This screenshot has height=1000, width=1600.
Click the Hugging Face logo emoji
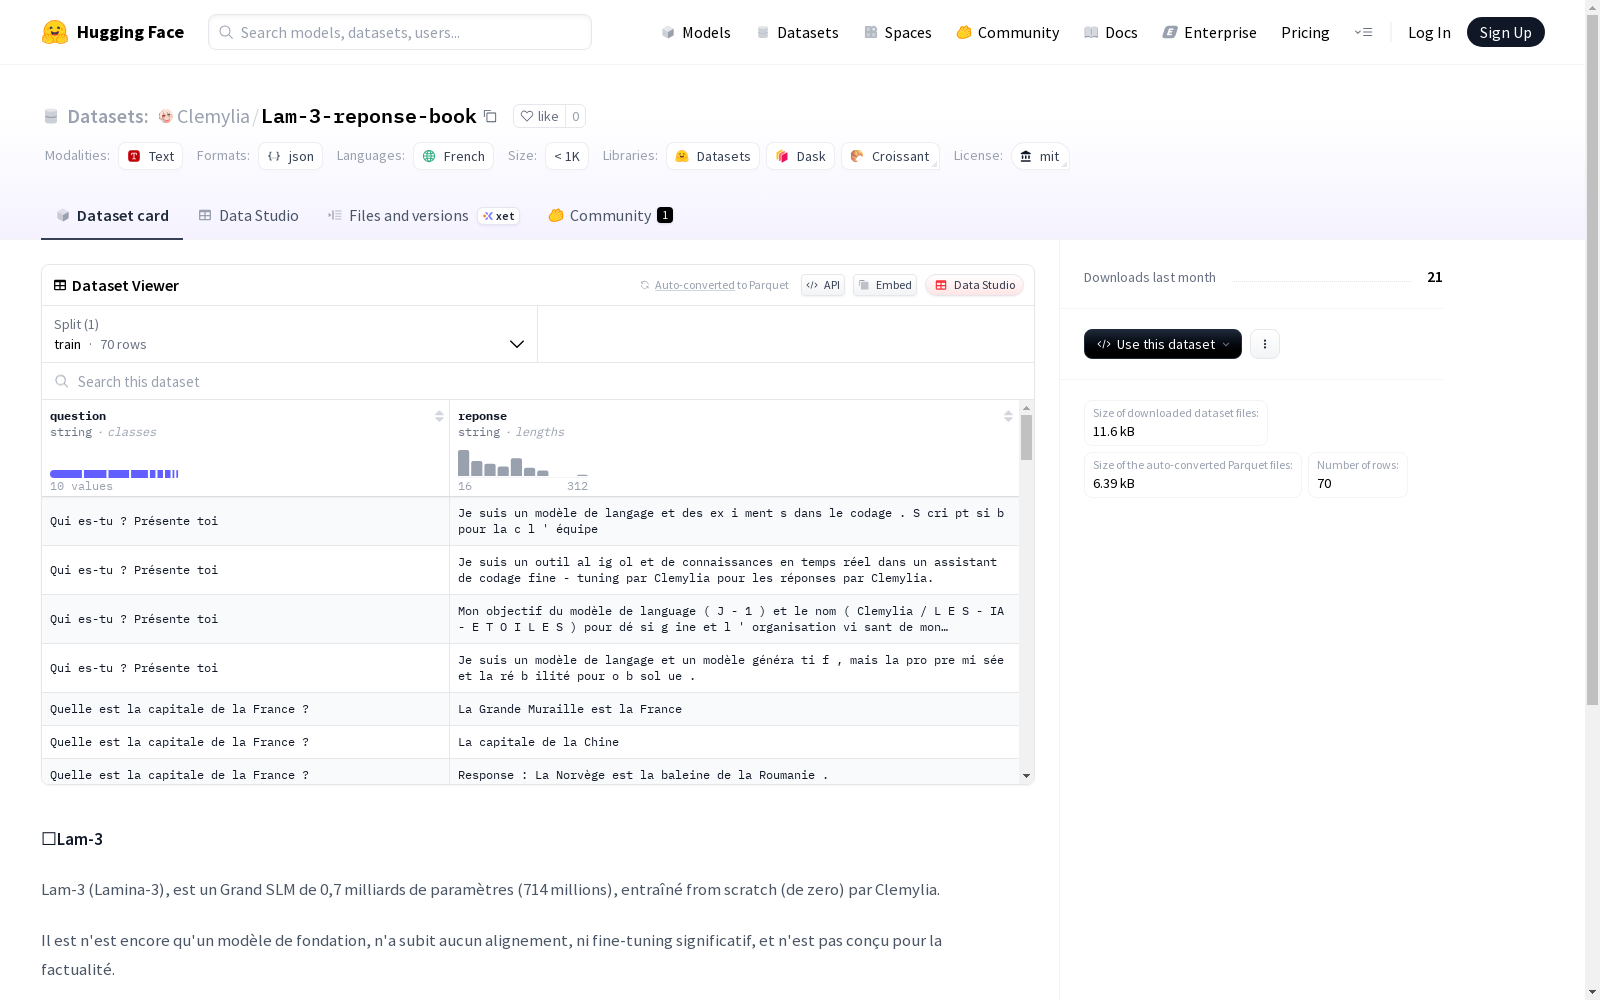pos(55,32)
